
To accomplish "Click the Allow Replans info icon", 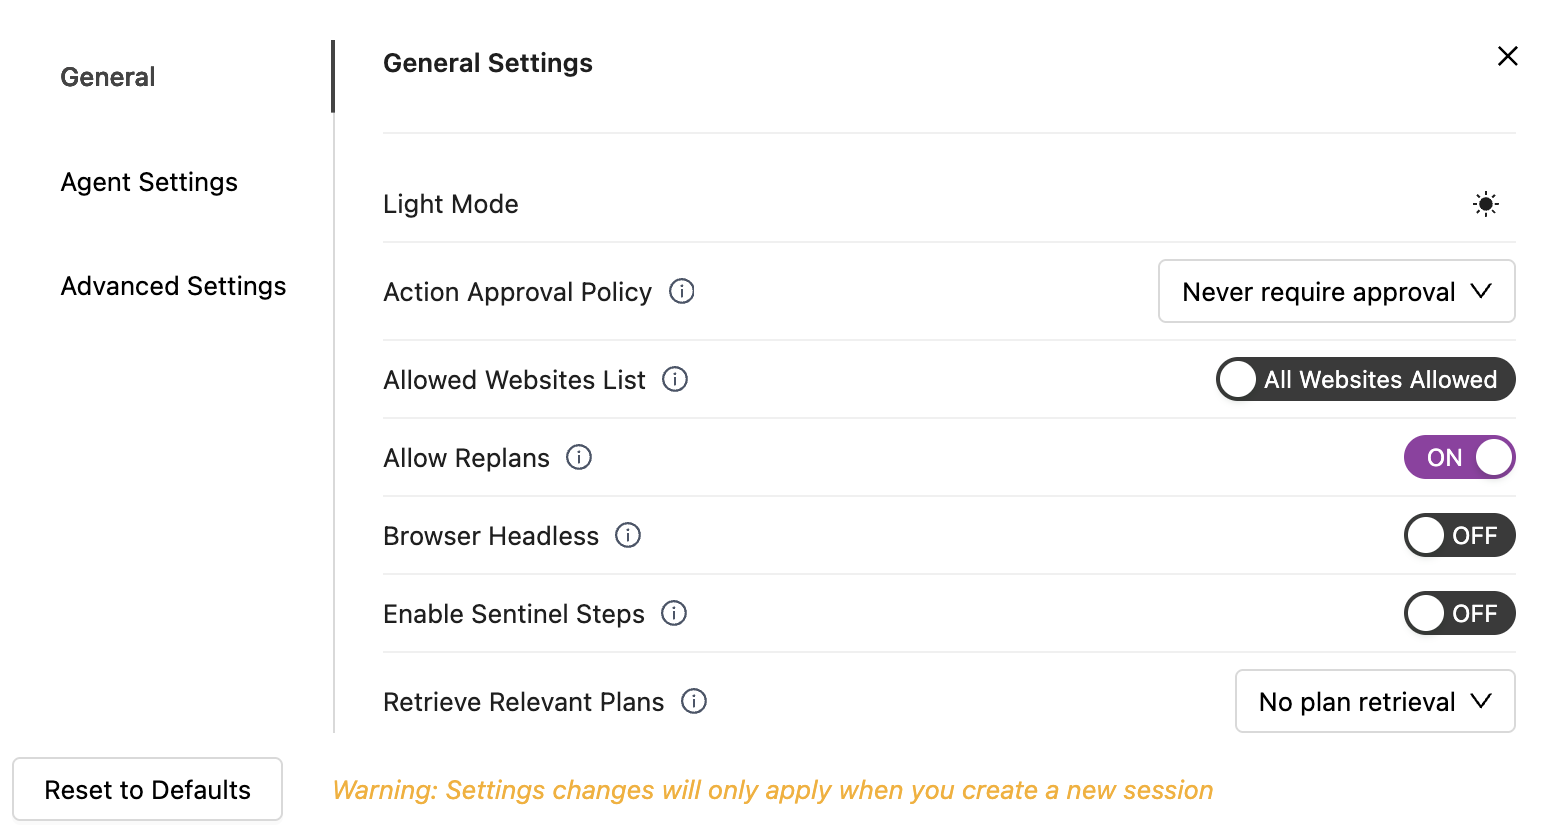I will tap(579, 457).
